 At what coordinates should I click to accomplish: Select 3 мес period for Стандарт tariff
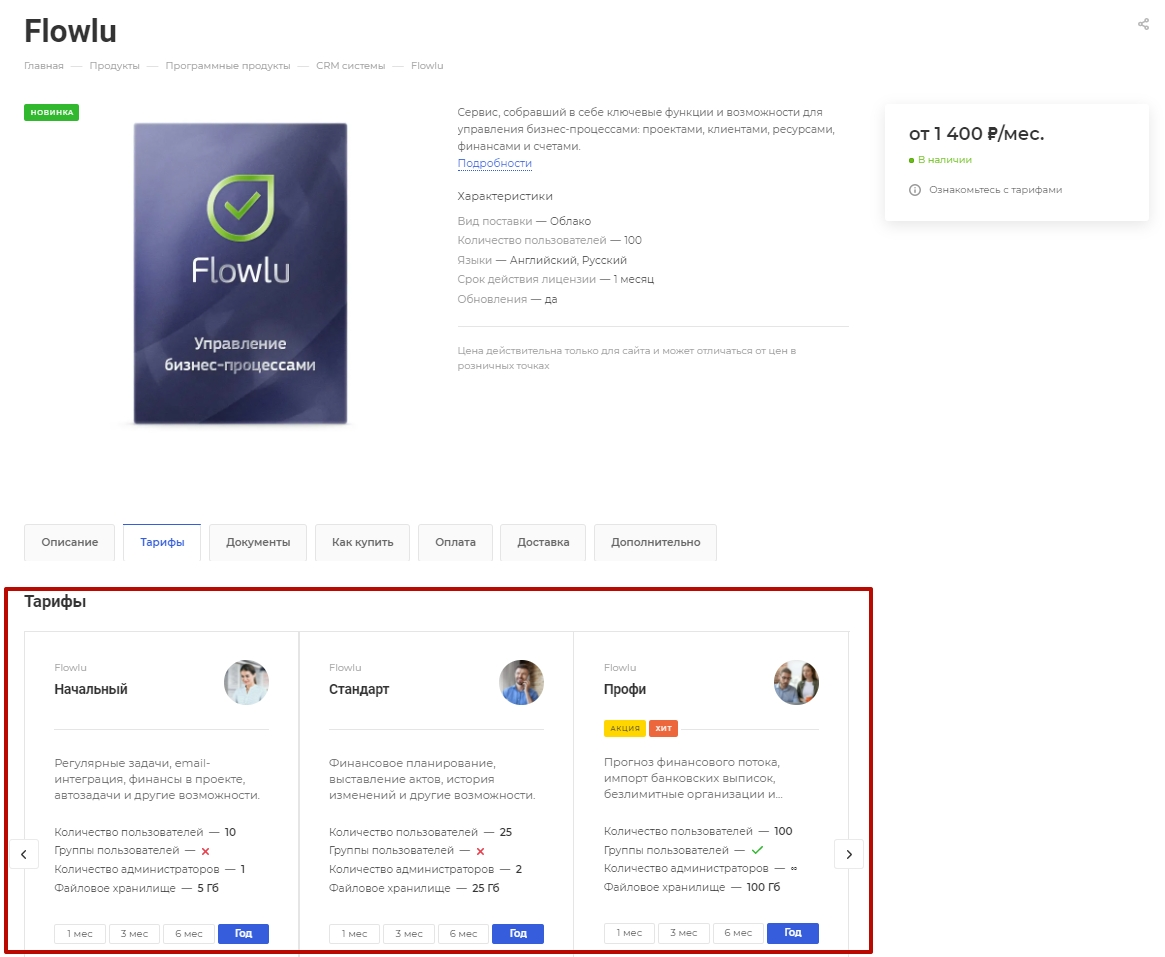tap(409, 934)
